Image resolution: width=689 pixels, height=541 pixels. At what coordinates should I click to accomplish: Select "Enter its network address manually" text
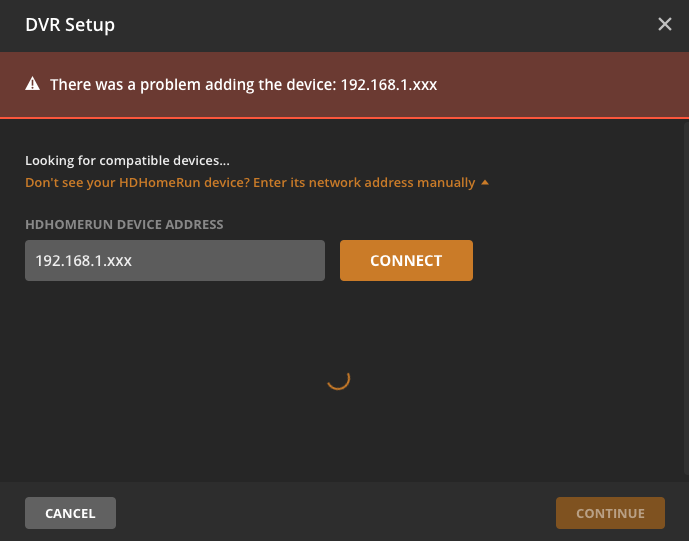(379, 183)
